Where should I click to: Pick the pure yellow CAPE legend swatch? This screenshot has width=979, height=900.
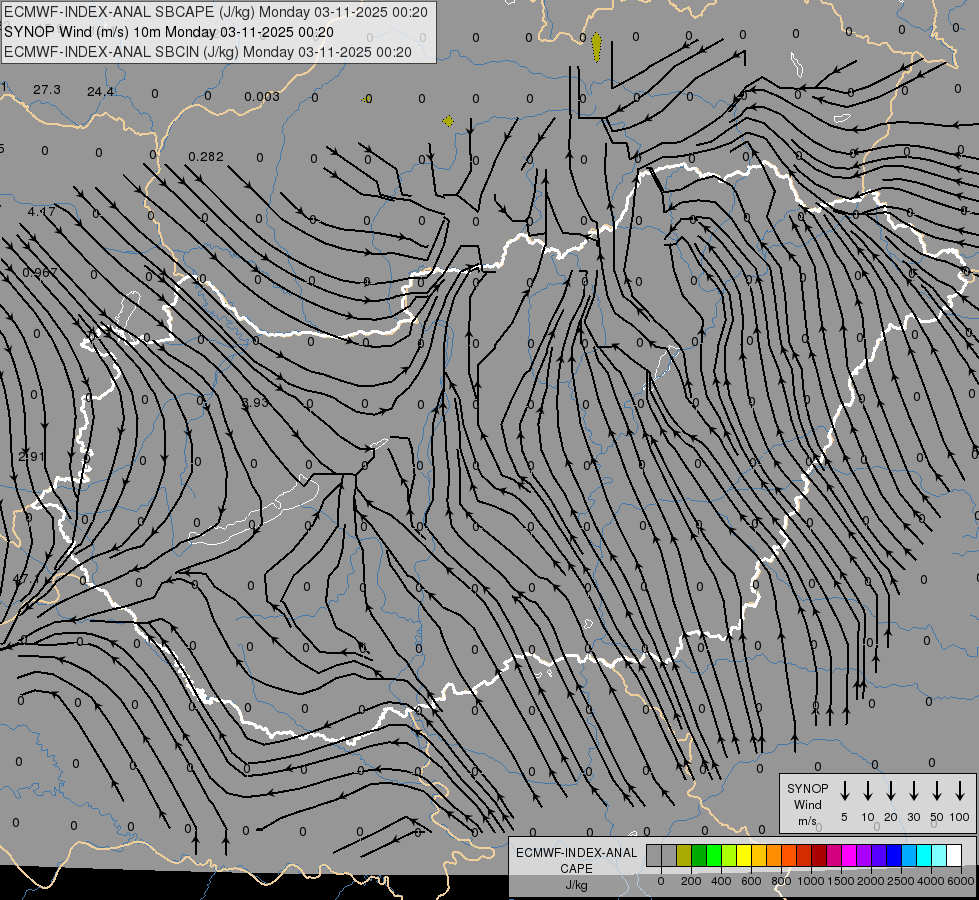point(744,856)
